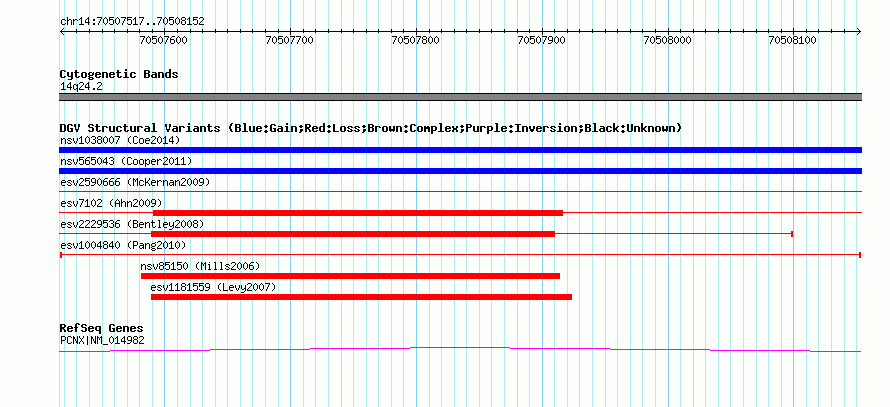Select the red esv1181559 loss bar
This screenshot has width=890, height=407.
coord(361,297)
